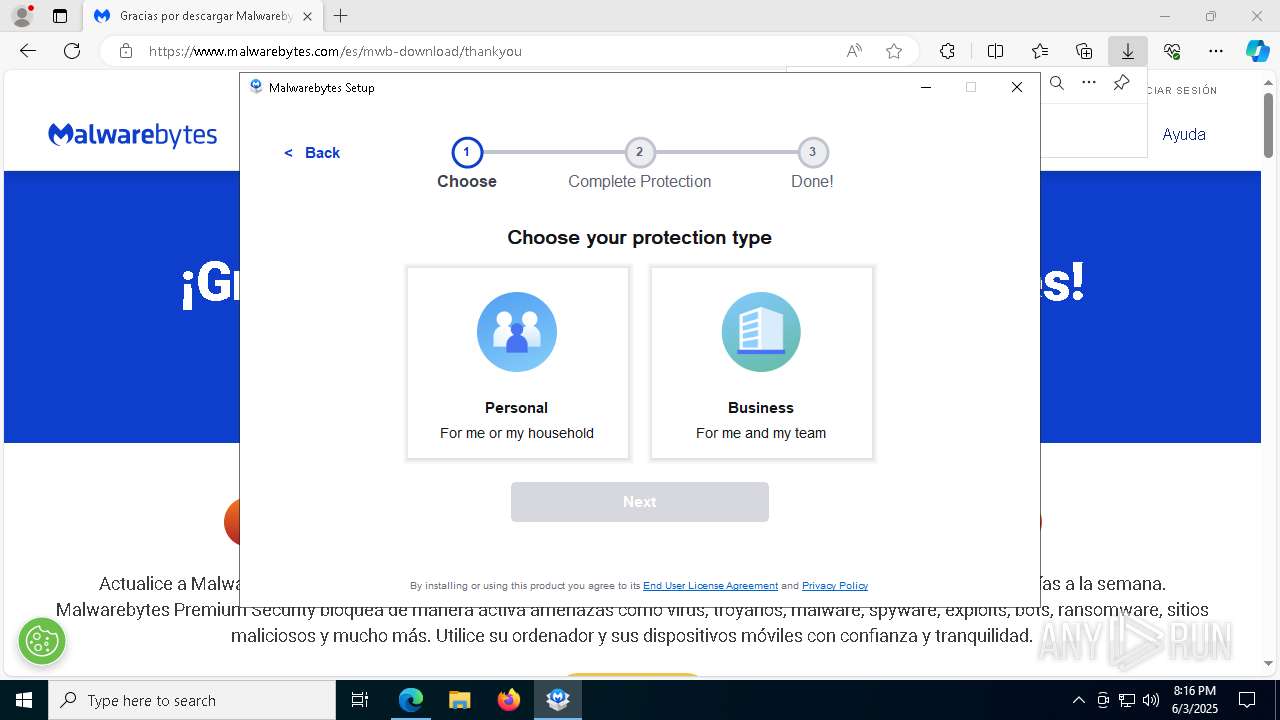Open the Privacy Policy link
1280x720 pixels.
(835, 586)
